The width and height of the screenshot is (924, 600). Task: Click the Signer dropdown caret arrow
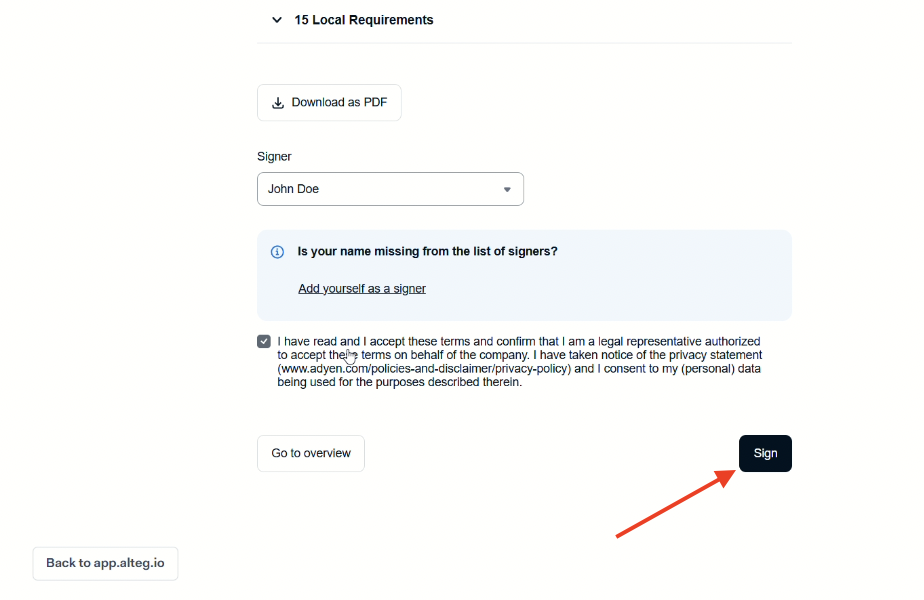click(507, 190)
